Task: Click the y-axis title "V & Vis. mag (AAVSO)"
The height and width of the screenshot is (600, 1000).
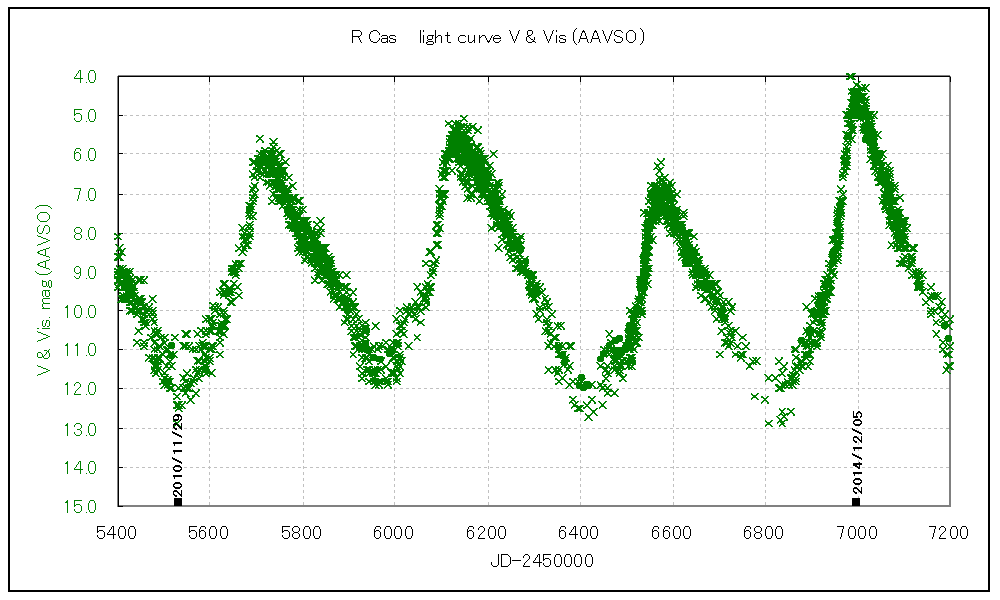Action: [44, 290]
